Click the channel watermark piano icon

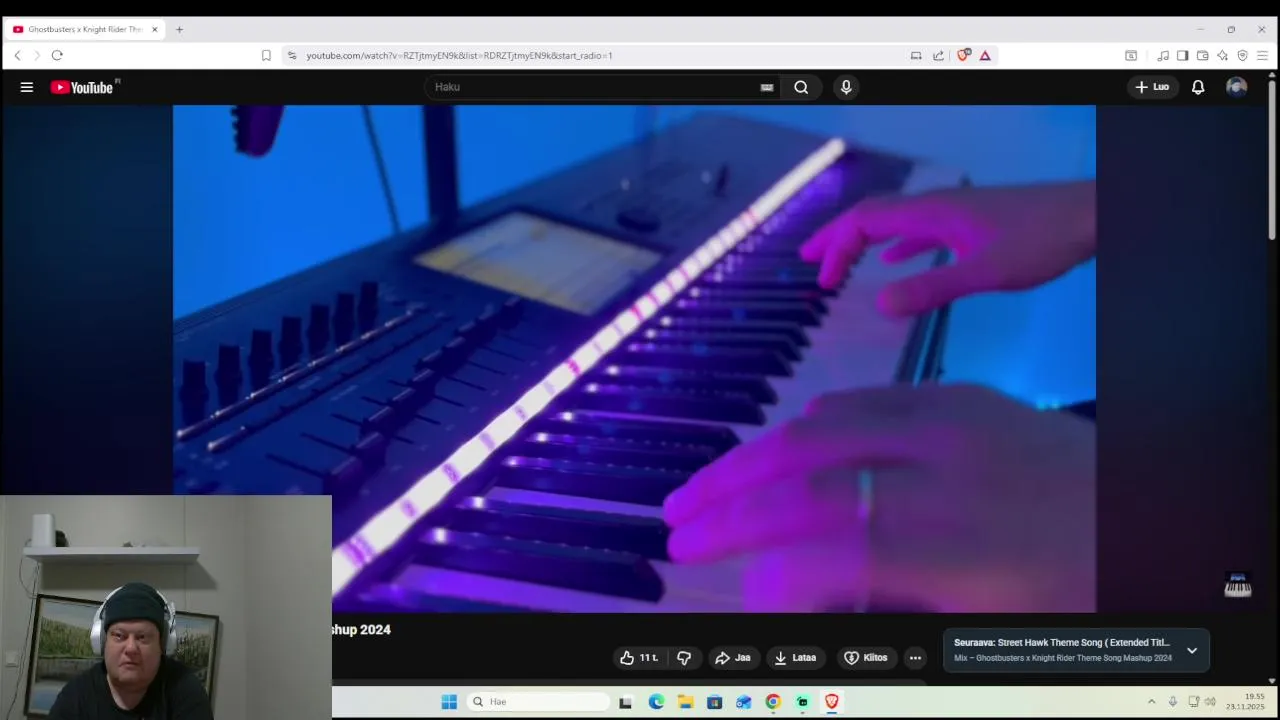point(1238,585)
